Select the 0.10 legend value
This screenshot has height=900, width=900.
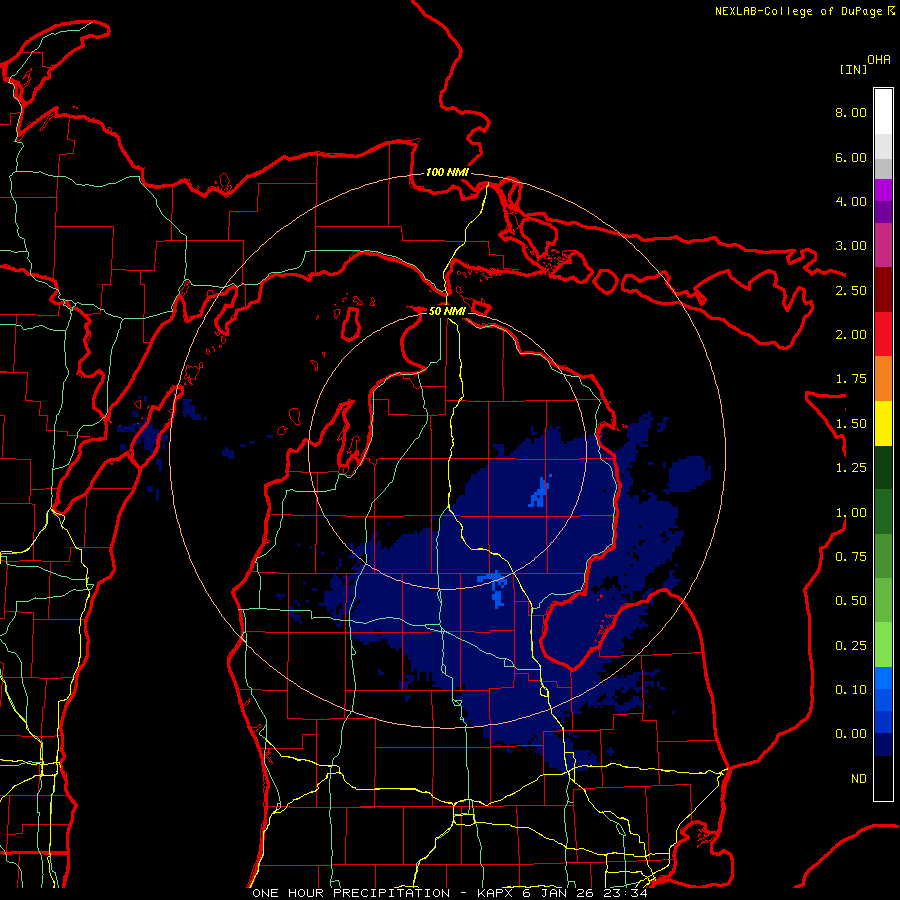click(x=851, y=690)
